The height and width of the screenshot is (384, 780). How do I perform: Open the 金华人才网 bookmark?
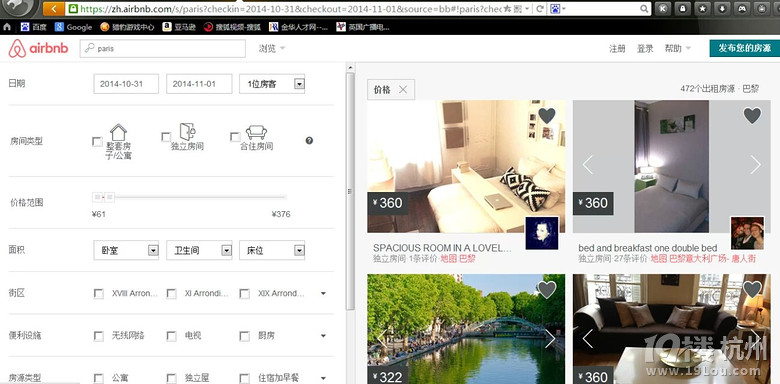[298, 27]
